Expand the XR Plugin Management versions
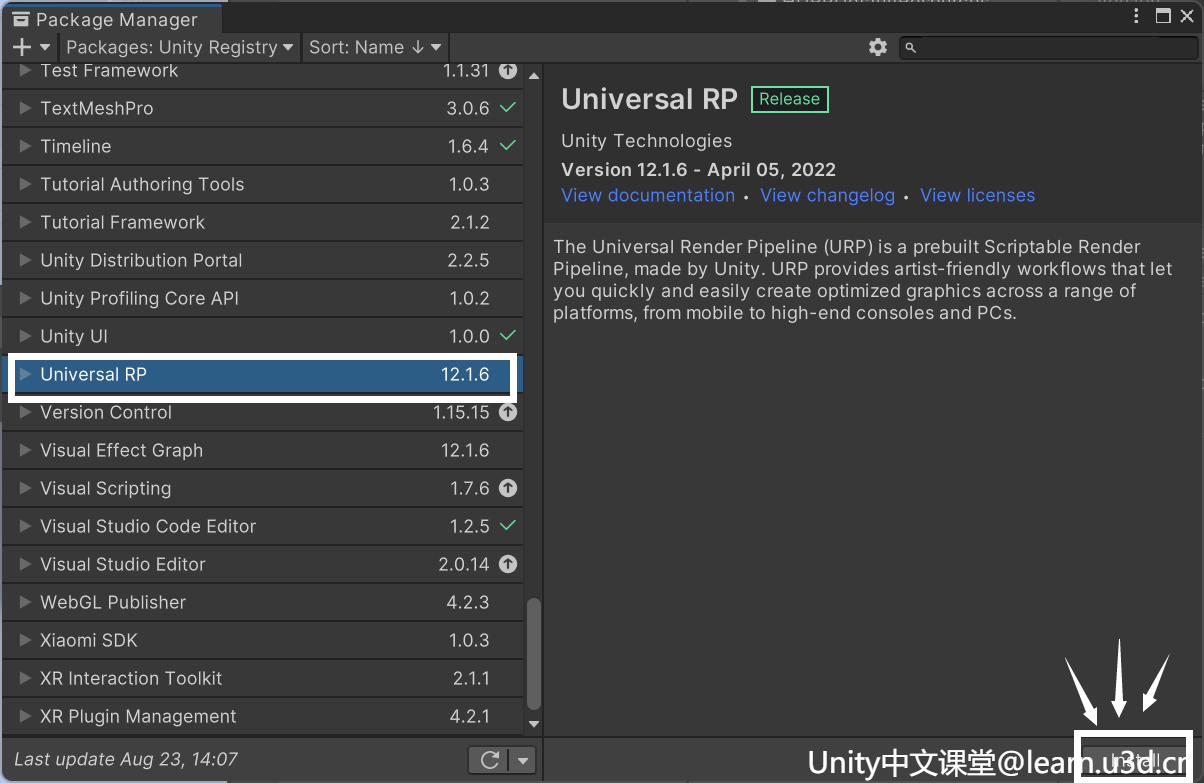Screen dimensions: 1204x783 pos(26,716)
